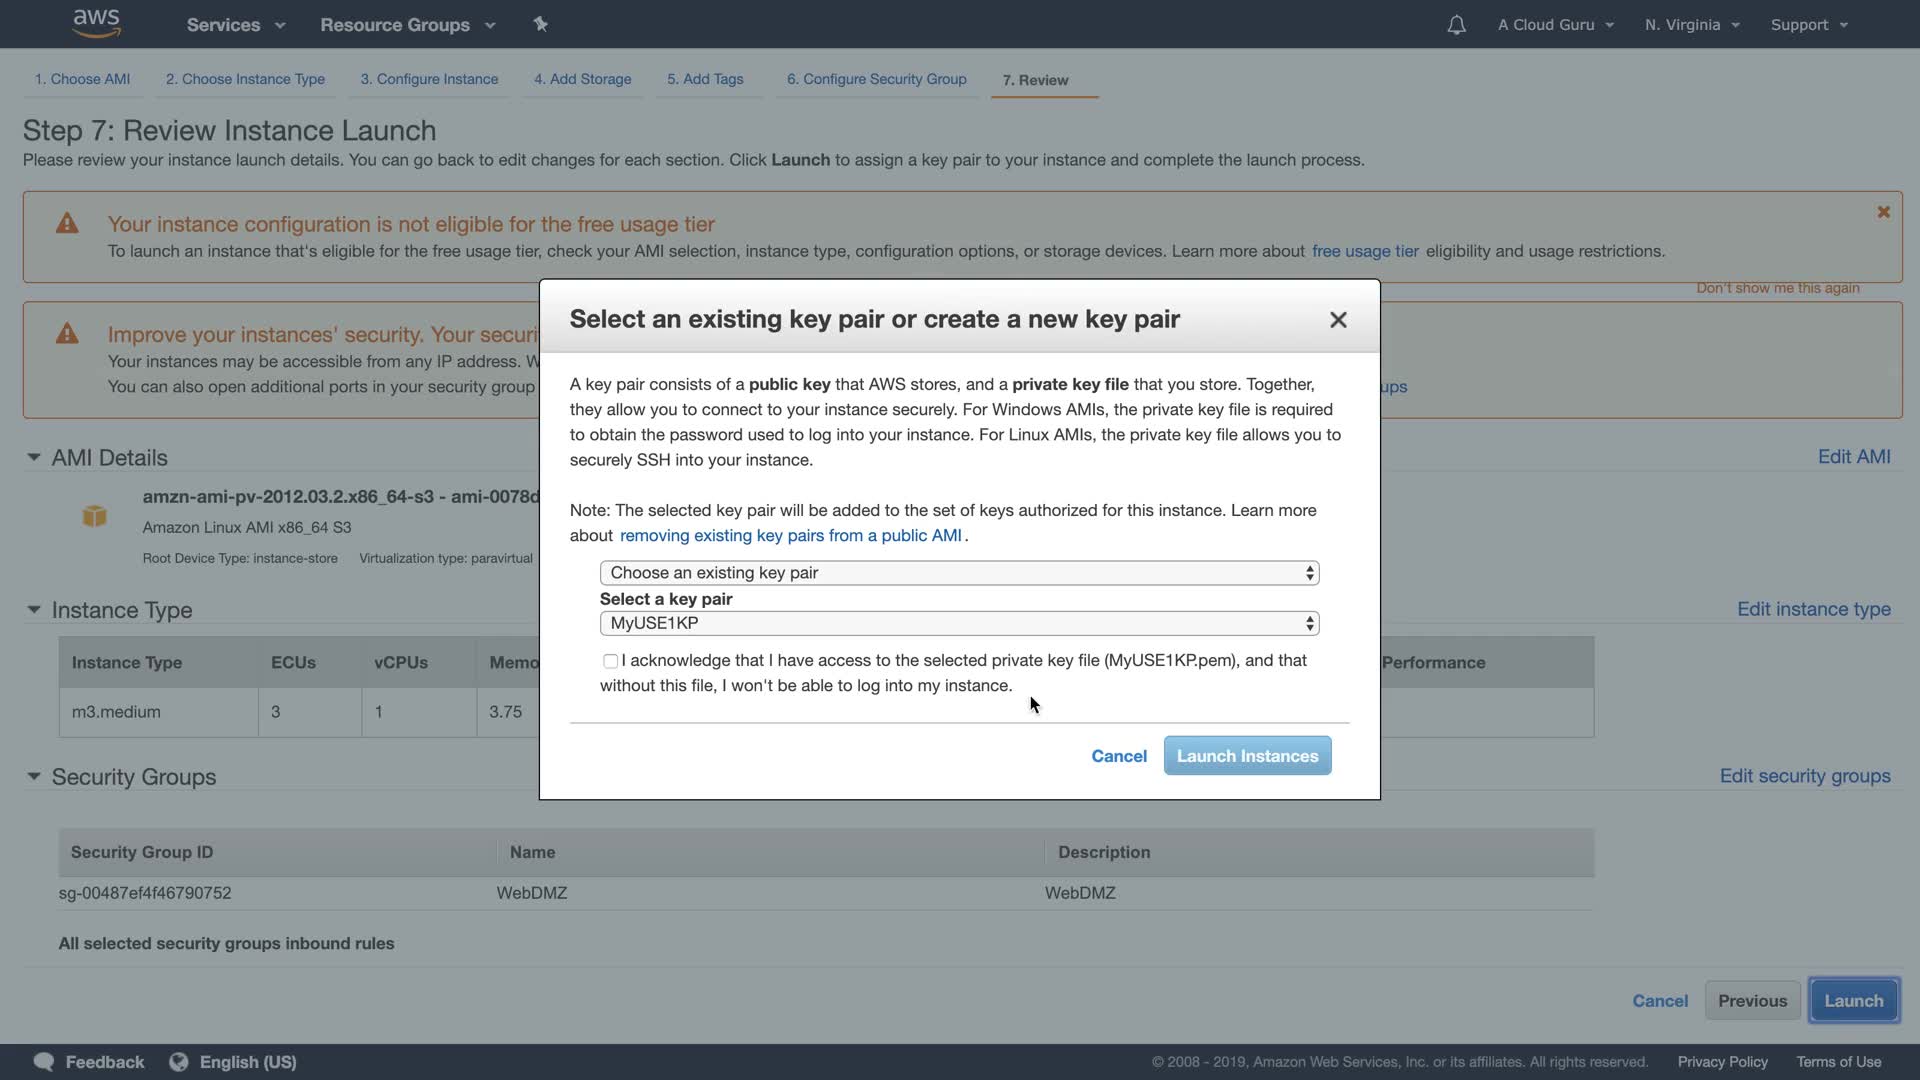Open the notifications bell icon
The image size is (1920, 1080).
point(1456,25)
